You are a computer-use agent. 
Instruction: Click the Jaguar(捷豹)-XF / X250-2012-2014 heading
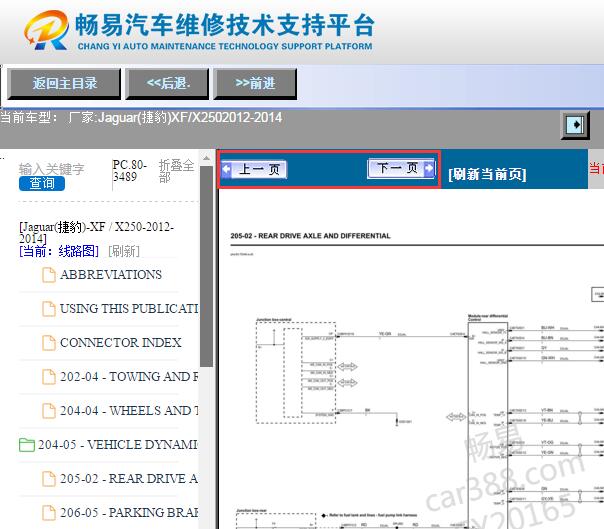[x=96, y=233]
